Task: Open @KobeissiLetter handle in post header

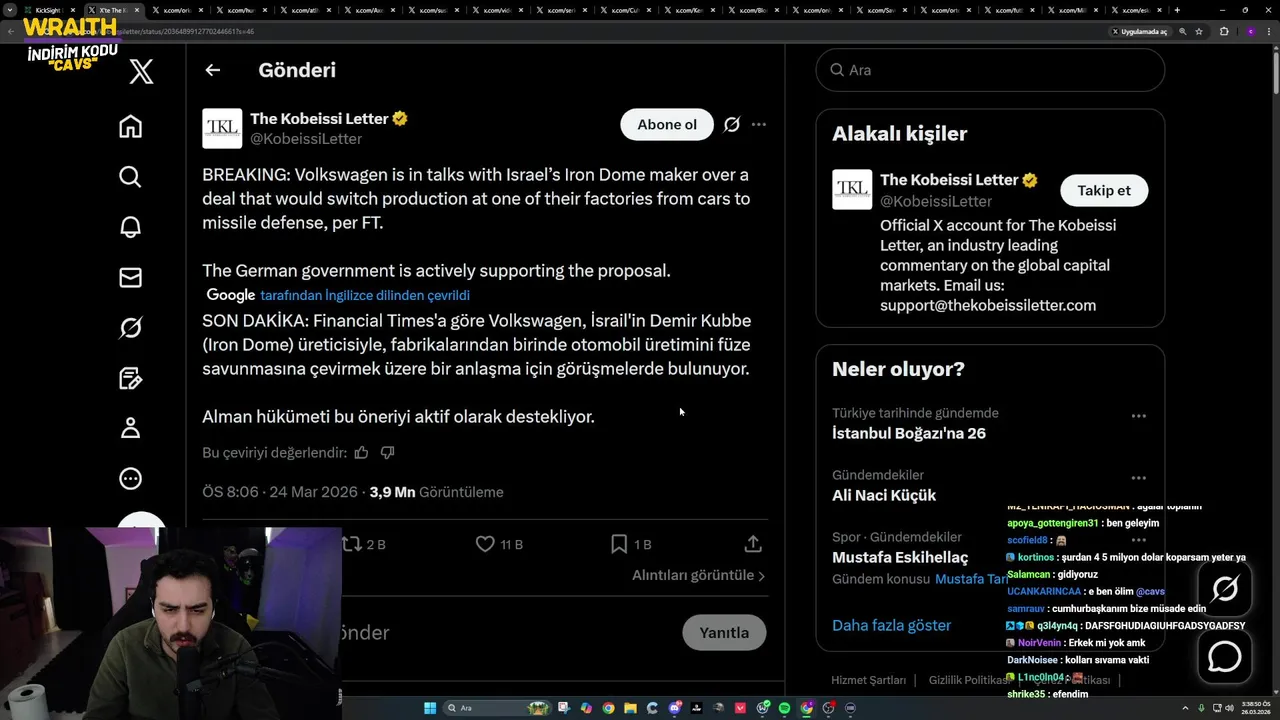Action: point(306,139)
